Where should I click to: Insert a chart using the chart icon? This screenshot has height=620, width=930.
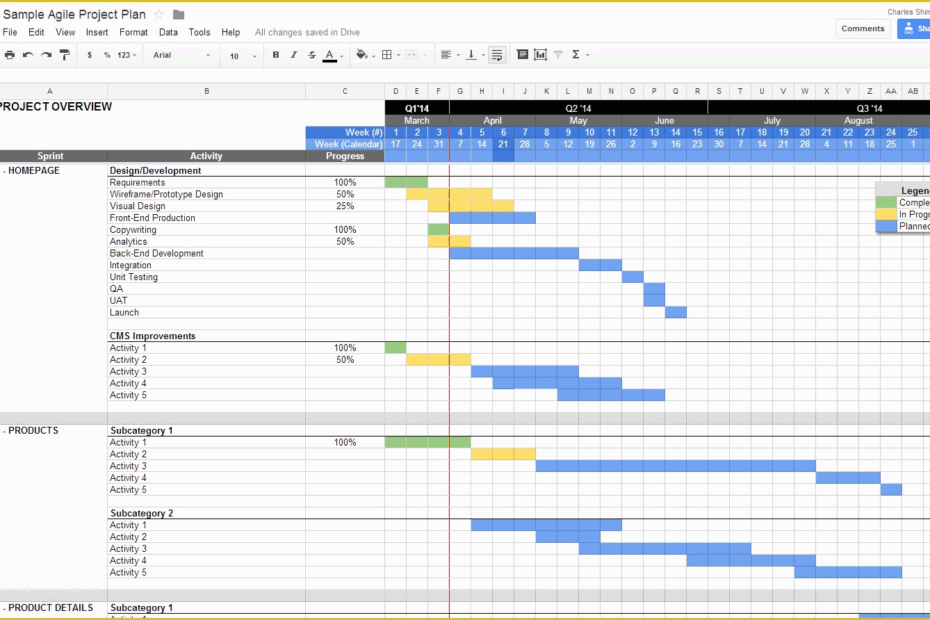coord(541,55)
